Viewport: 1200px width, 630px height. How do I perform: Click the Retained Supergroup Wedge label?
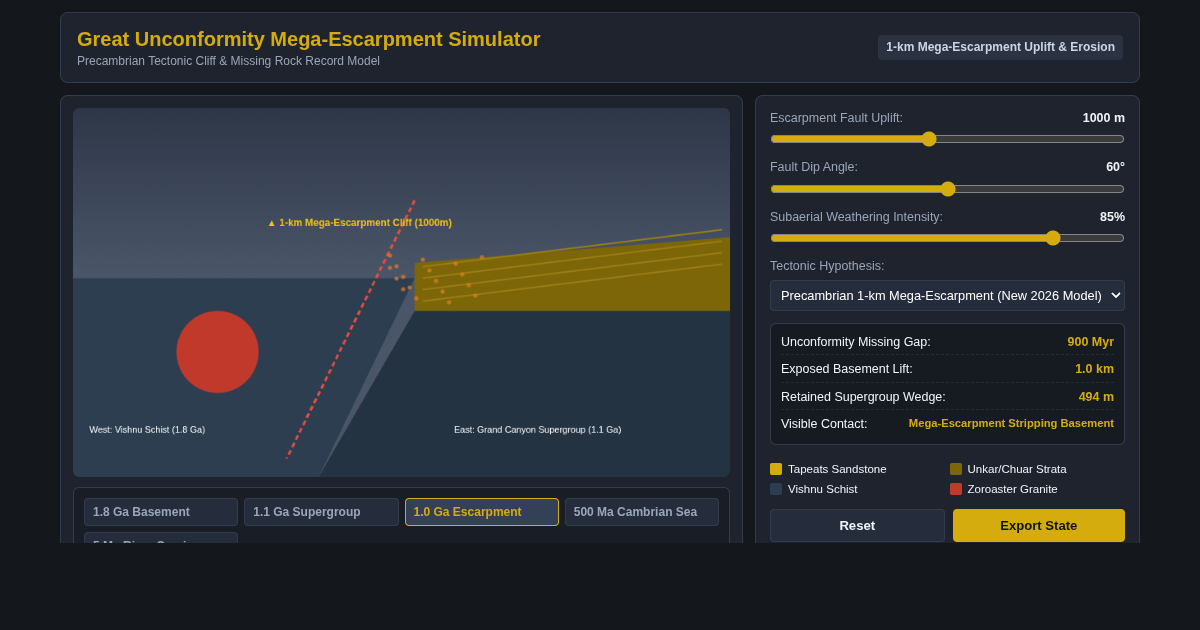(863, 397)
